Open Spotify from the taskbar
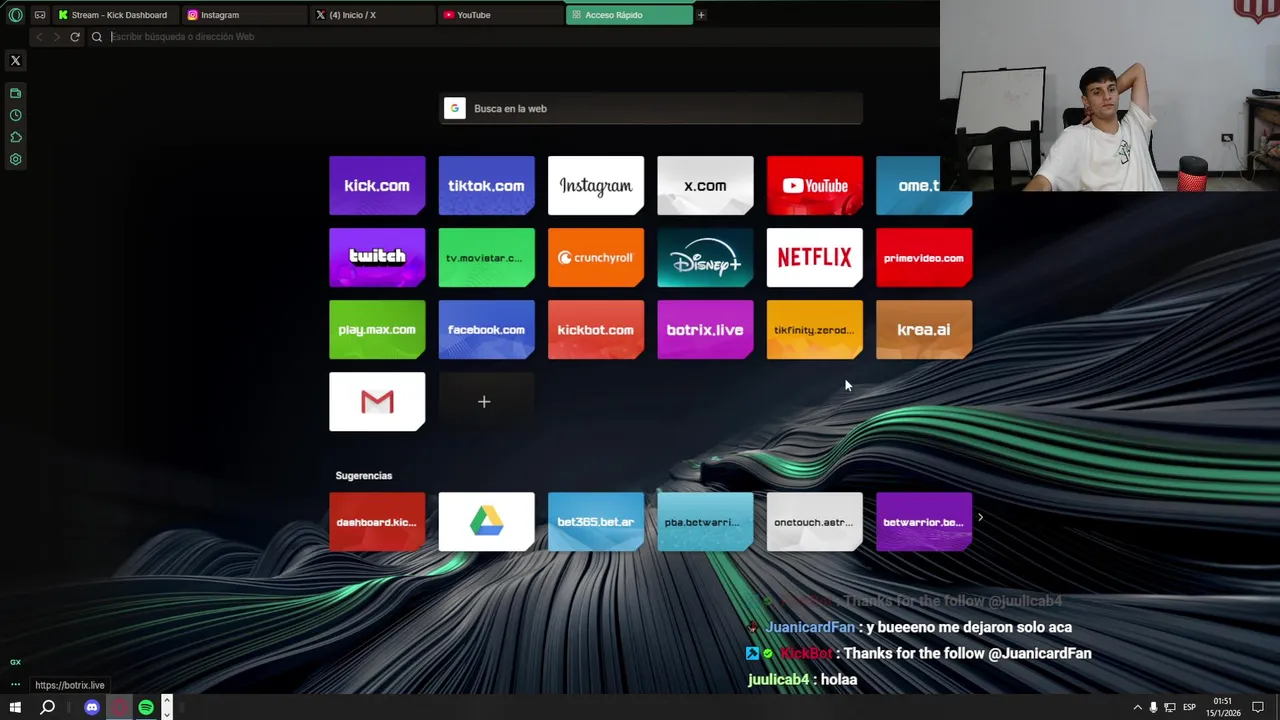The width and height of the screenshot is (1280, 720). pos(146,707)
